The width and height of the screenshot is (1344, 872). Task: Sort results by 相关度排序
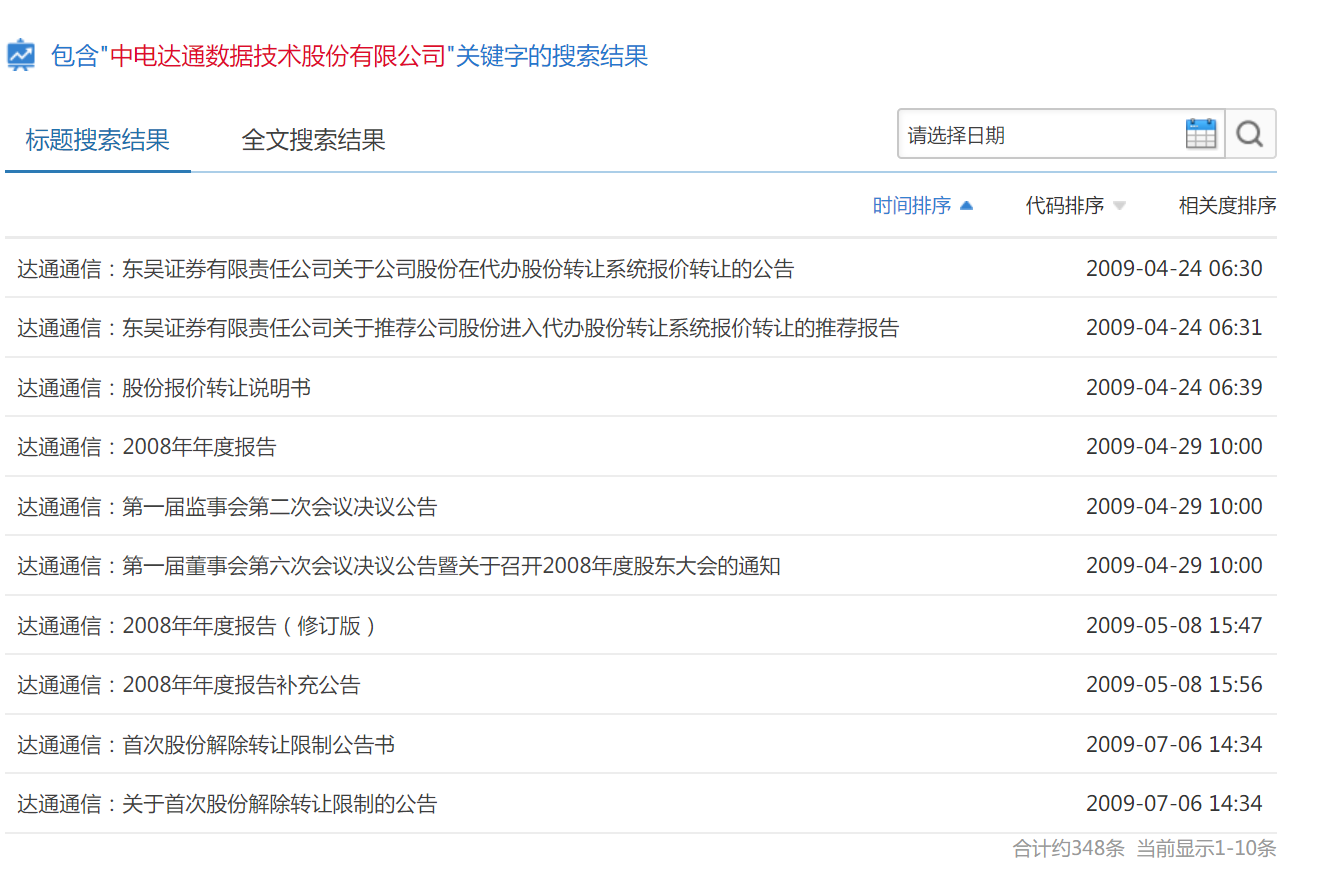pos(1228,206)
